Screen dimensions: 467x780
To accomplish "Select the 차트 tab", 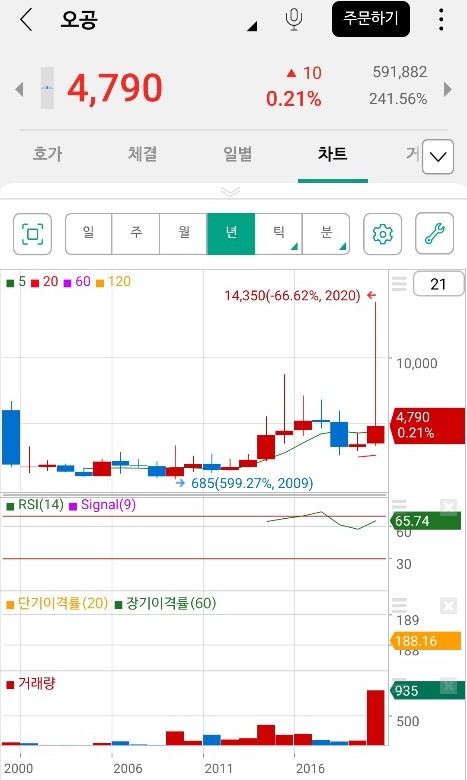I will (332, 153).
